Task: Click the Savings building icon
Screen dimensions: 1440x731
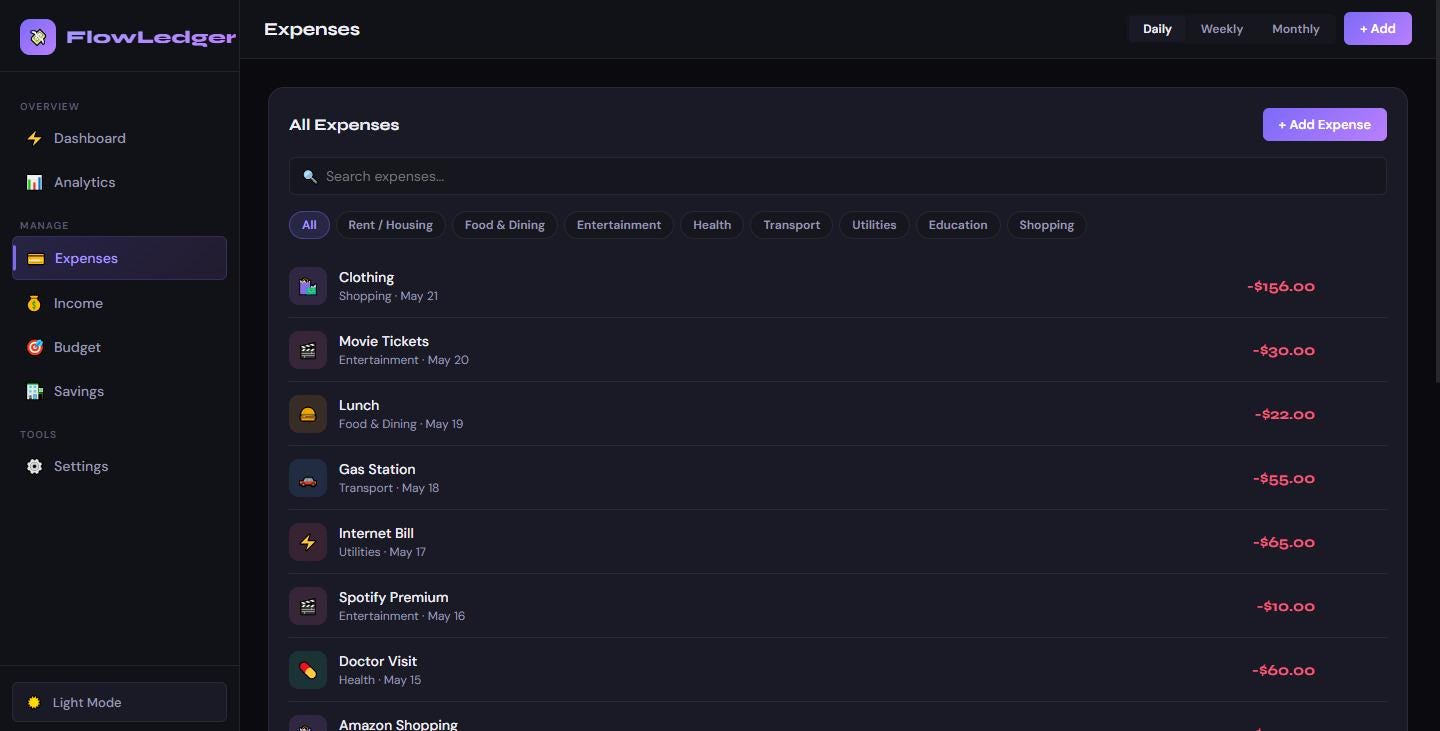Action: coord(34,391)
